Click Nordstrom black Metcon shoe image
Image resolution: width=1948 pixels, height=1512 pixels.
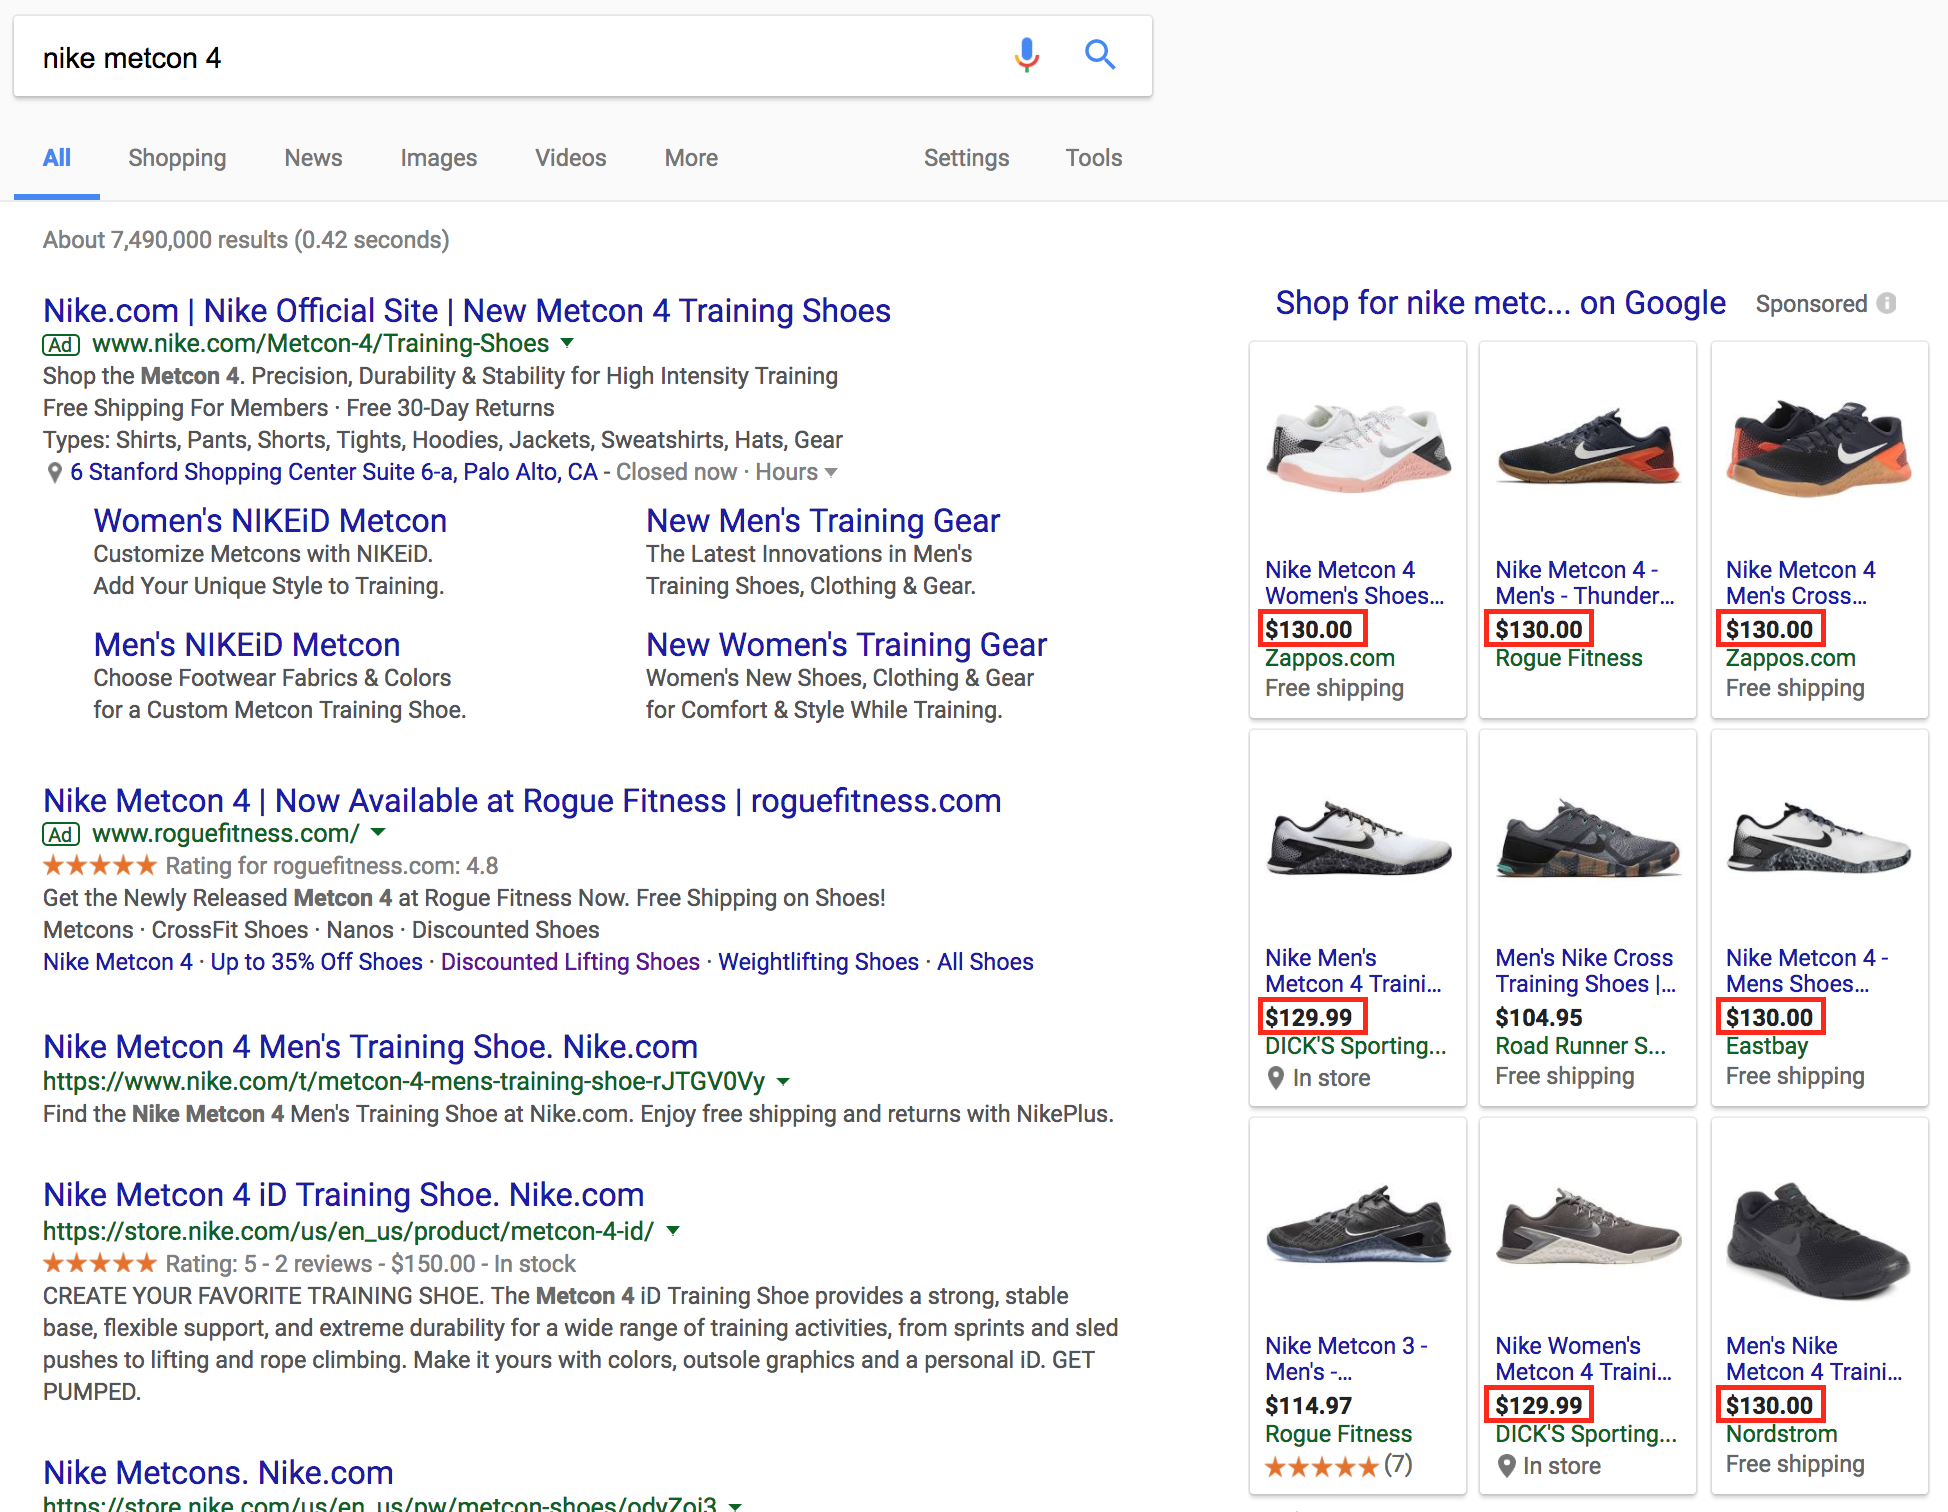[1819, 1240]
